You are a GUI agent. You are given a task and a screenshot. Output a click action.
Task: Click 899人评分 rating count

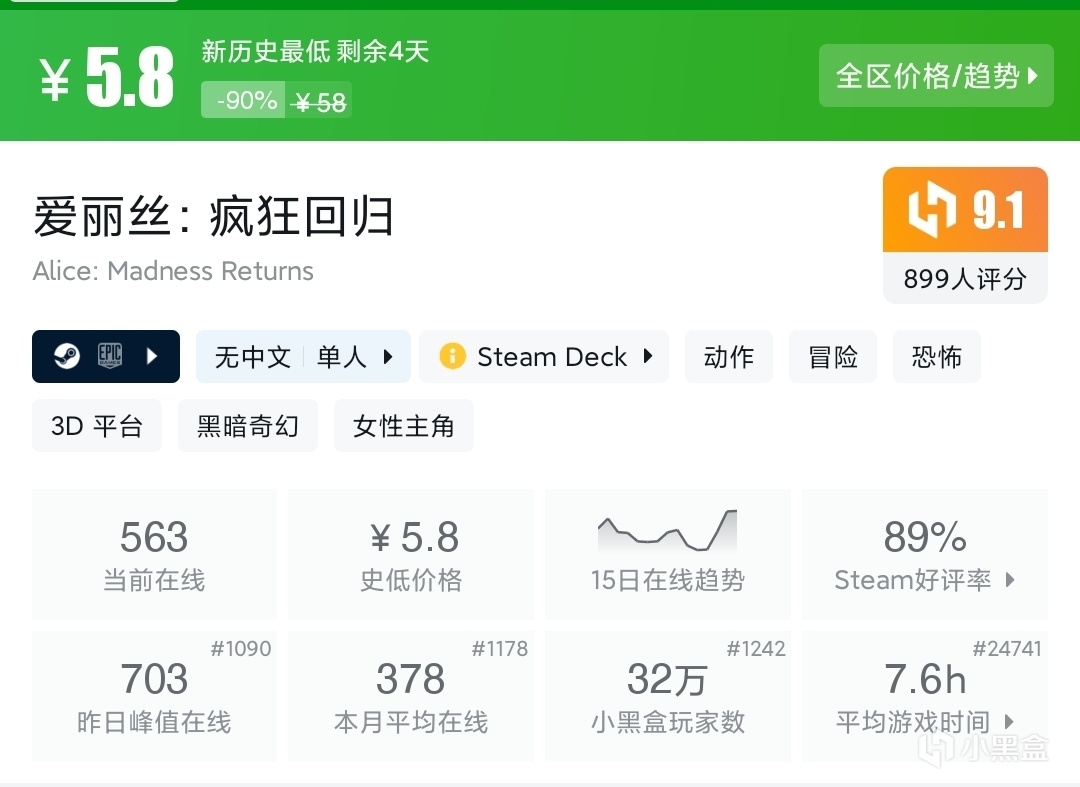pyautogui.click(x=965, y=279)
